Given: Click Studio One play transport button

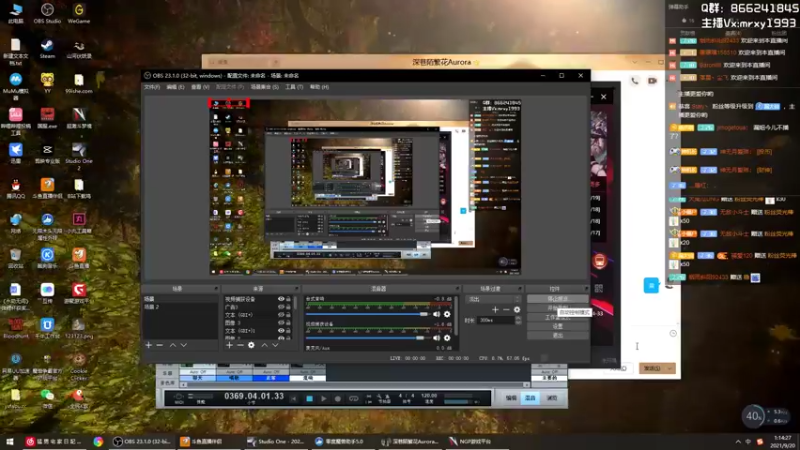Looking at the screenshot, I should click(x=323, y=398).
